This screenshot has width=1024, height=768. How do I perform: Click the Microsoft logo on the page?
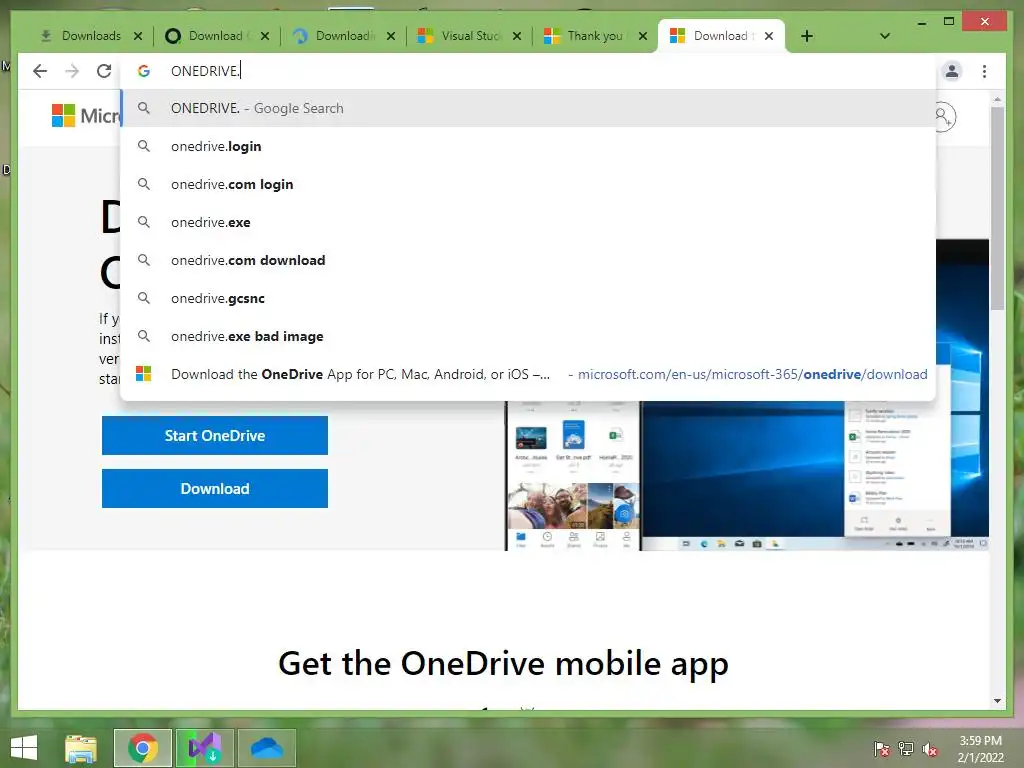pyautogui.click(x=85, y=116)
